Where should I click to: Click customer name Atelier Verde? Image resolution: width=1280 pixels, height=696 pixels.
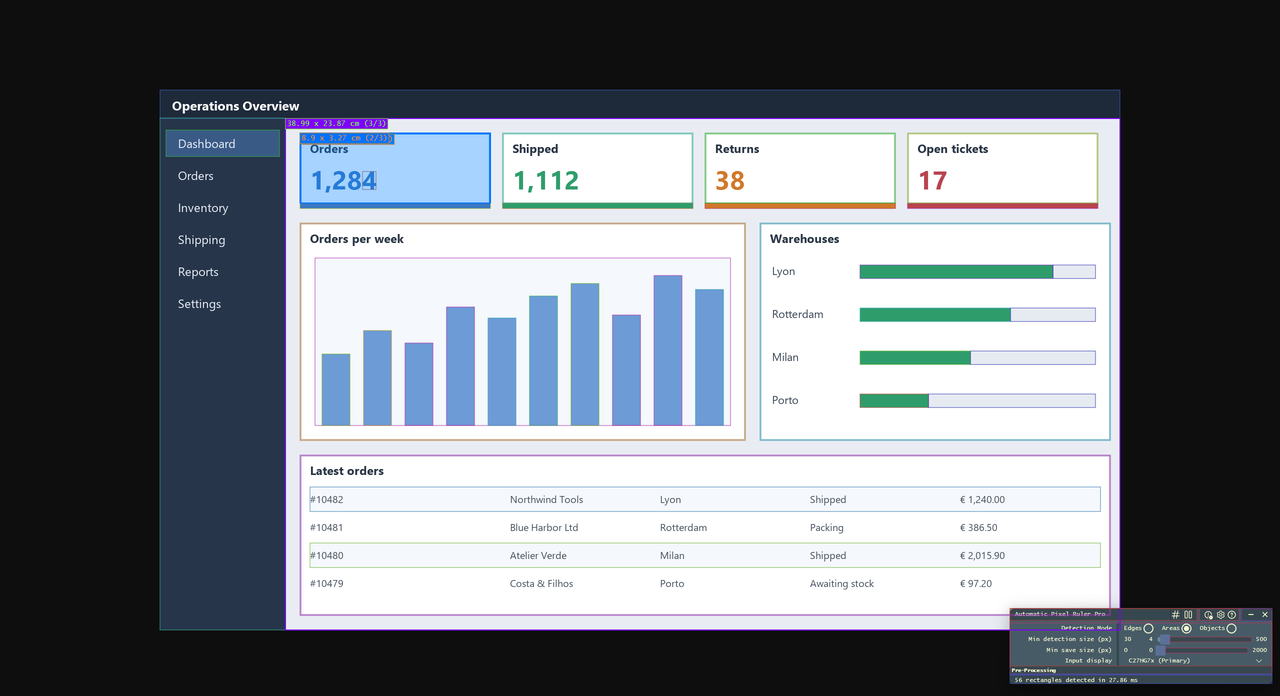538,556
